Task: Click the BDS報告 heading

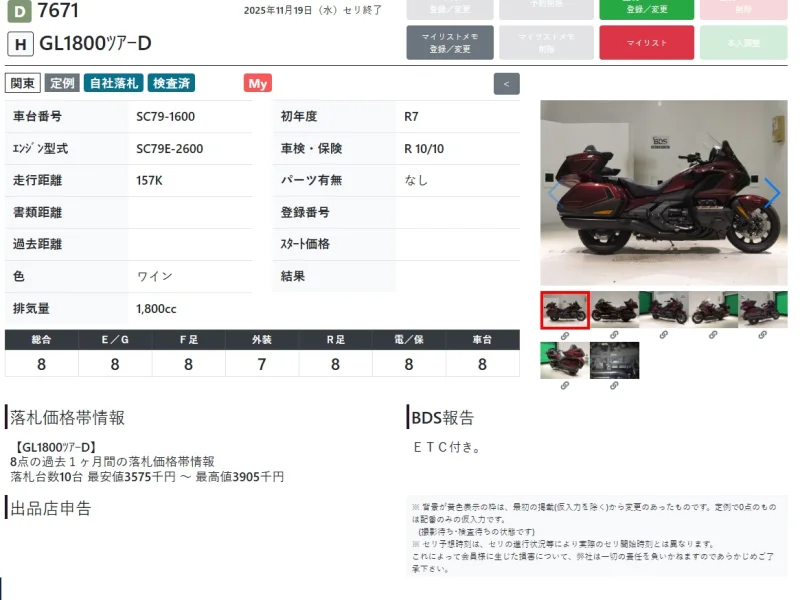Action: pos(442,417)
